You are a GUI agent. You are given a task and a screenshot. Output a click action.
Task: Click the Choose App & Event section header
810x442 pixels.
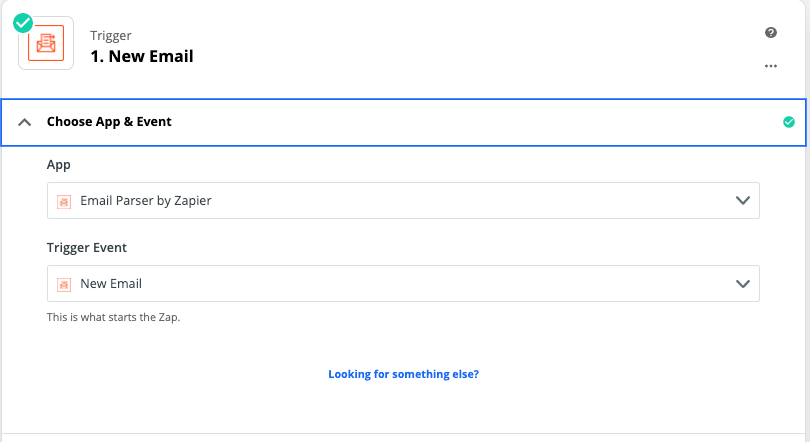[403, 122]
